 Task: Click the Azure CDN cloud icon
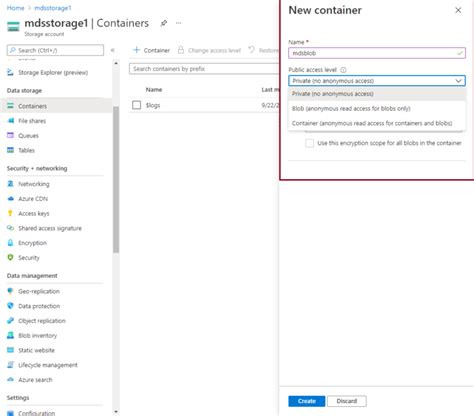(10, 199)
